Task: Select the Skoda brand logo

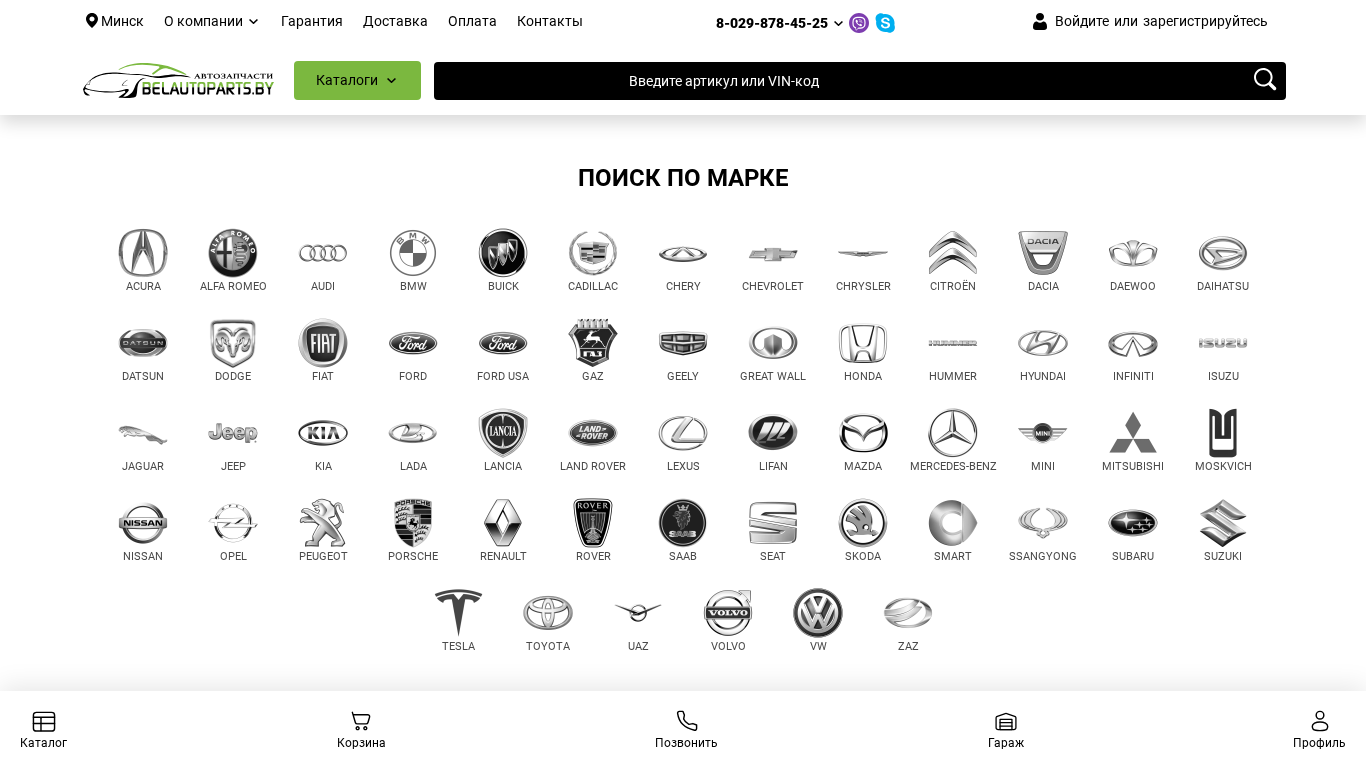Action: click(863, 523)
